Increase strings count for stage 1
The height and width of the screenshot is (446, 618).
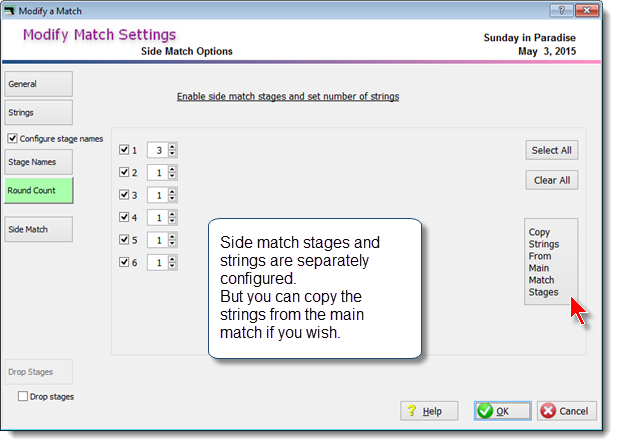click(x=172, y=147)
